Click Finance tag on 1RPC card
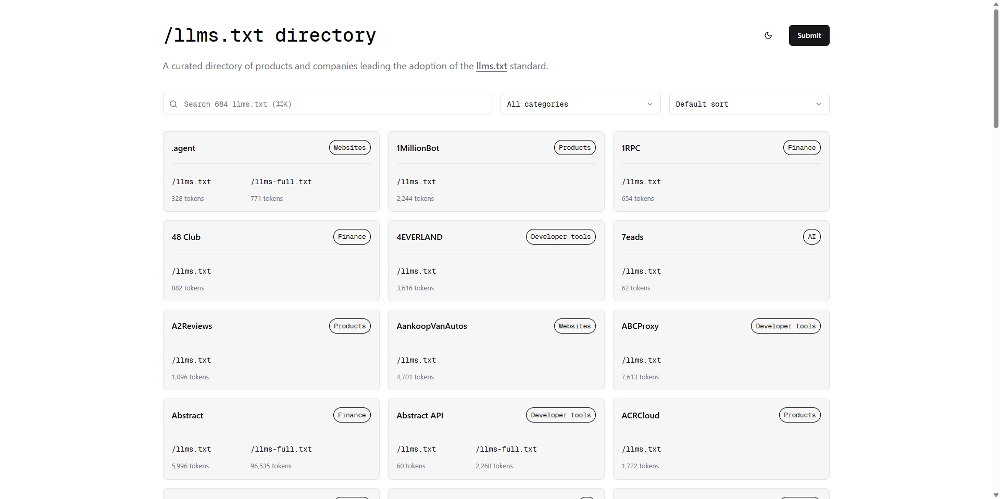 (x=802, y=147)
